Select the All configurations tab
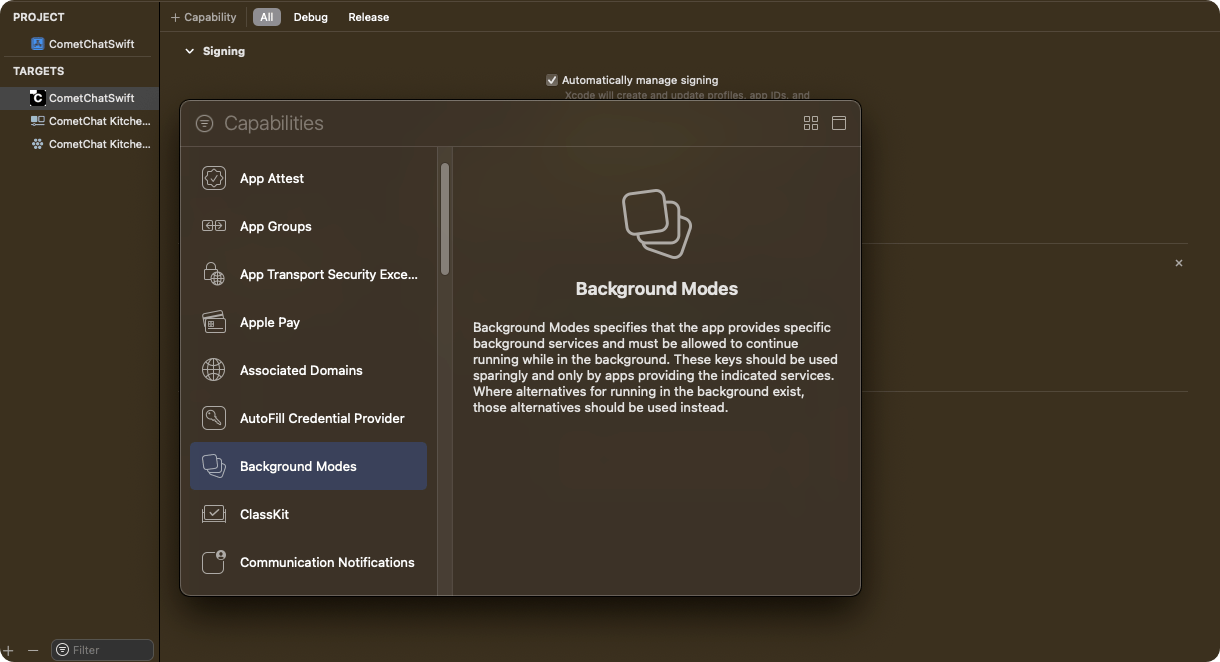Viewport: 1220px width, 662px height. point(266,17)
